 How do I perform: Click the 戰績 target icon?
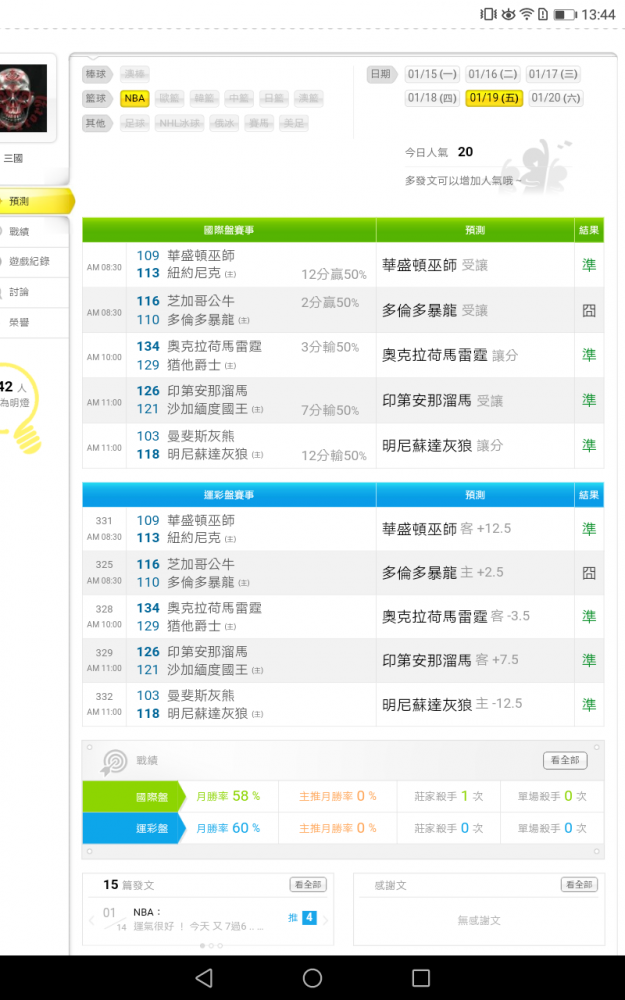[x=114, y=761]
